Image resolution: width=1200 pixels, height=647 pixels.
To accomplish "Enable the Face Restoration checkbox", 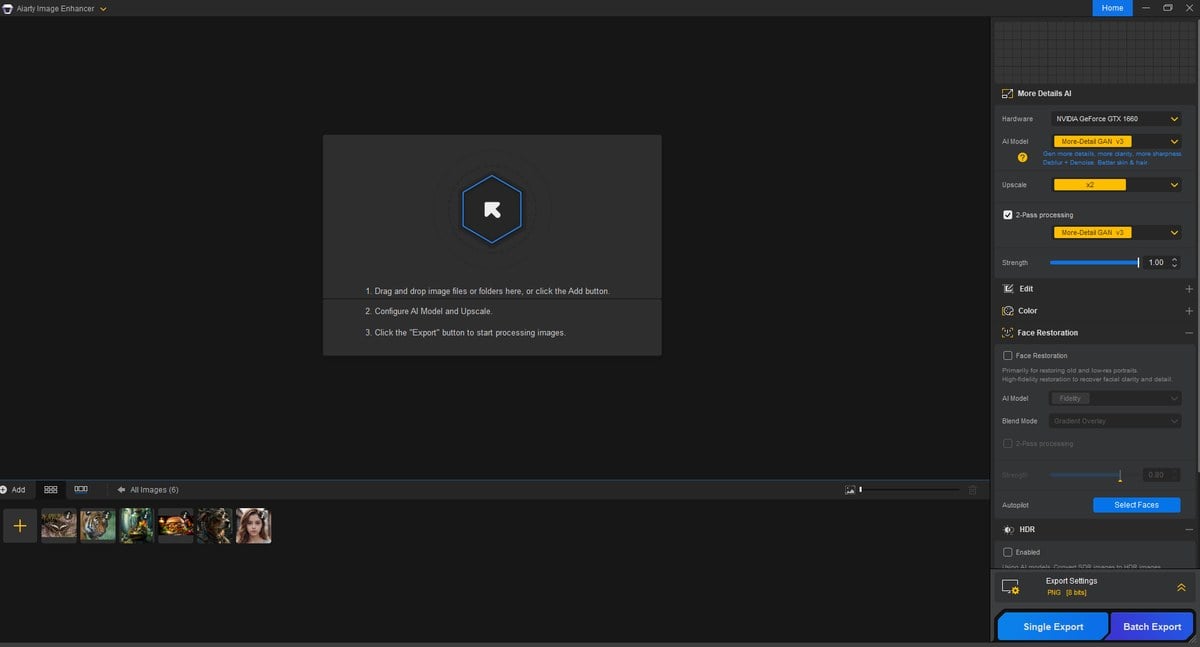I will point(1008,355).
